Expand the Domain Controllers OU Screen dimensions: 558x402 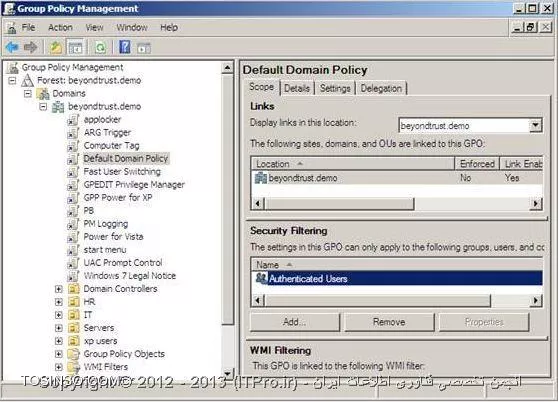point(59,289)
